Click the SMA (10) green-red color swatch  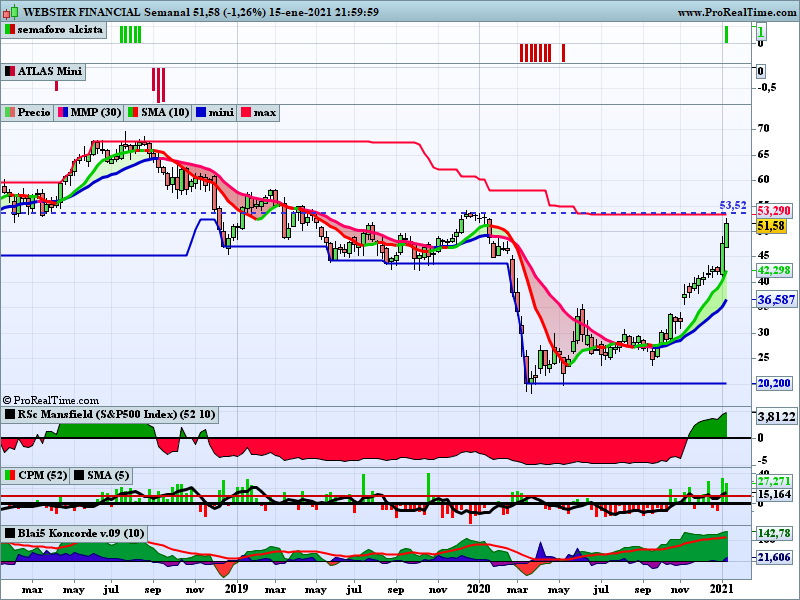133,112
